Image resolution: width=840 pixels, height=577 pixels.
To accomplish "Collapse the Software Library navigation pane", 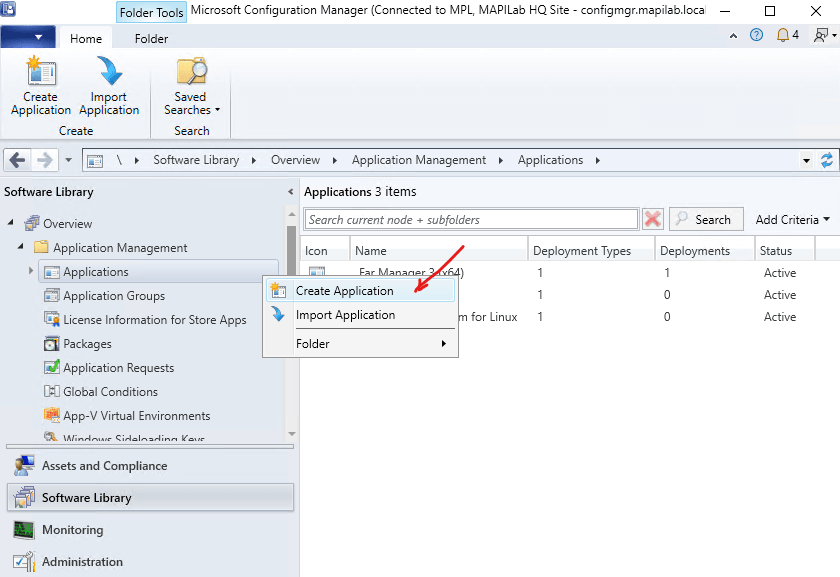I will click(290, 191).
